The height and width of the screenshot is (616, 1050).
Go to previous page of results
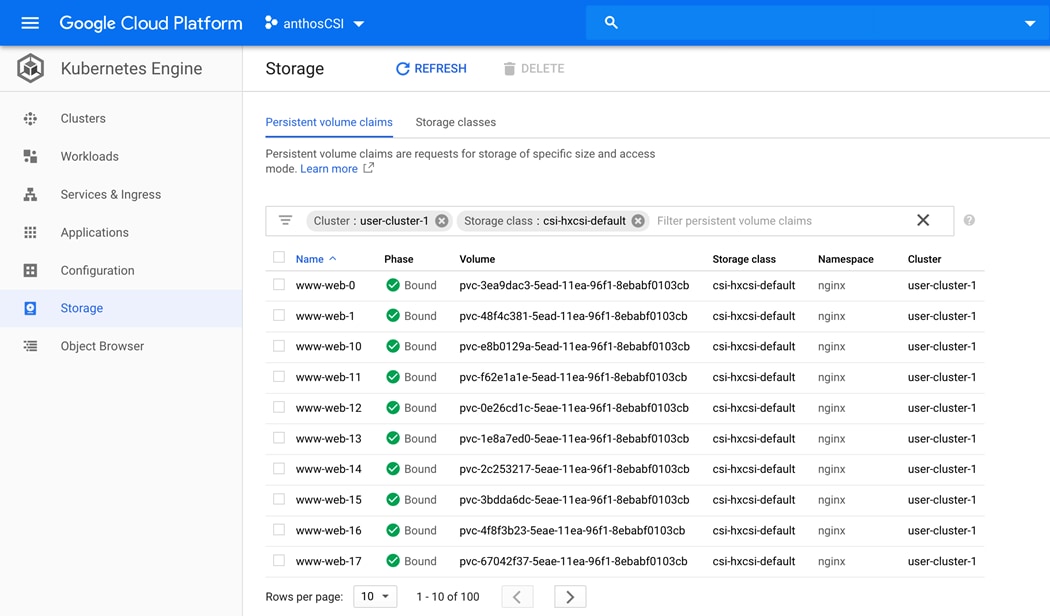point(517,597)
